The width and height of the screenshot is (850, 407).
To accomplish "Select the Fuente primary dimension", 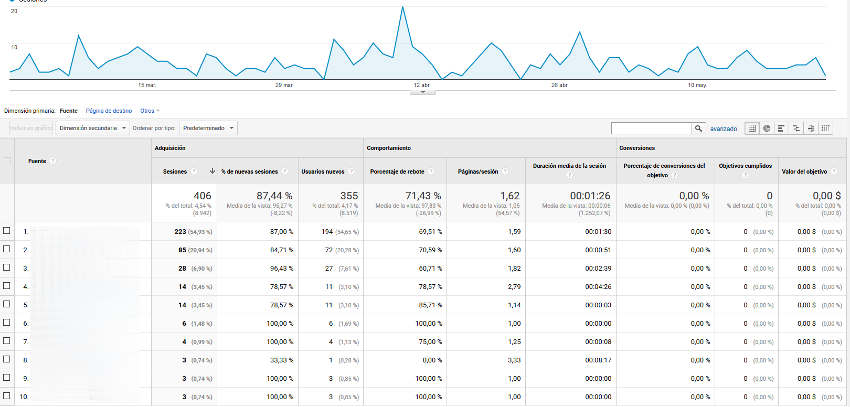I will pos(69,111).
